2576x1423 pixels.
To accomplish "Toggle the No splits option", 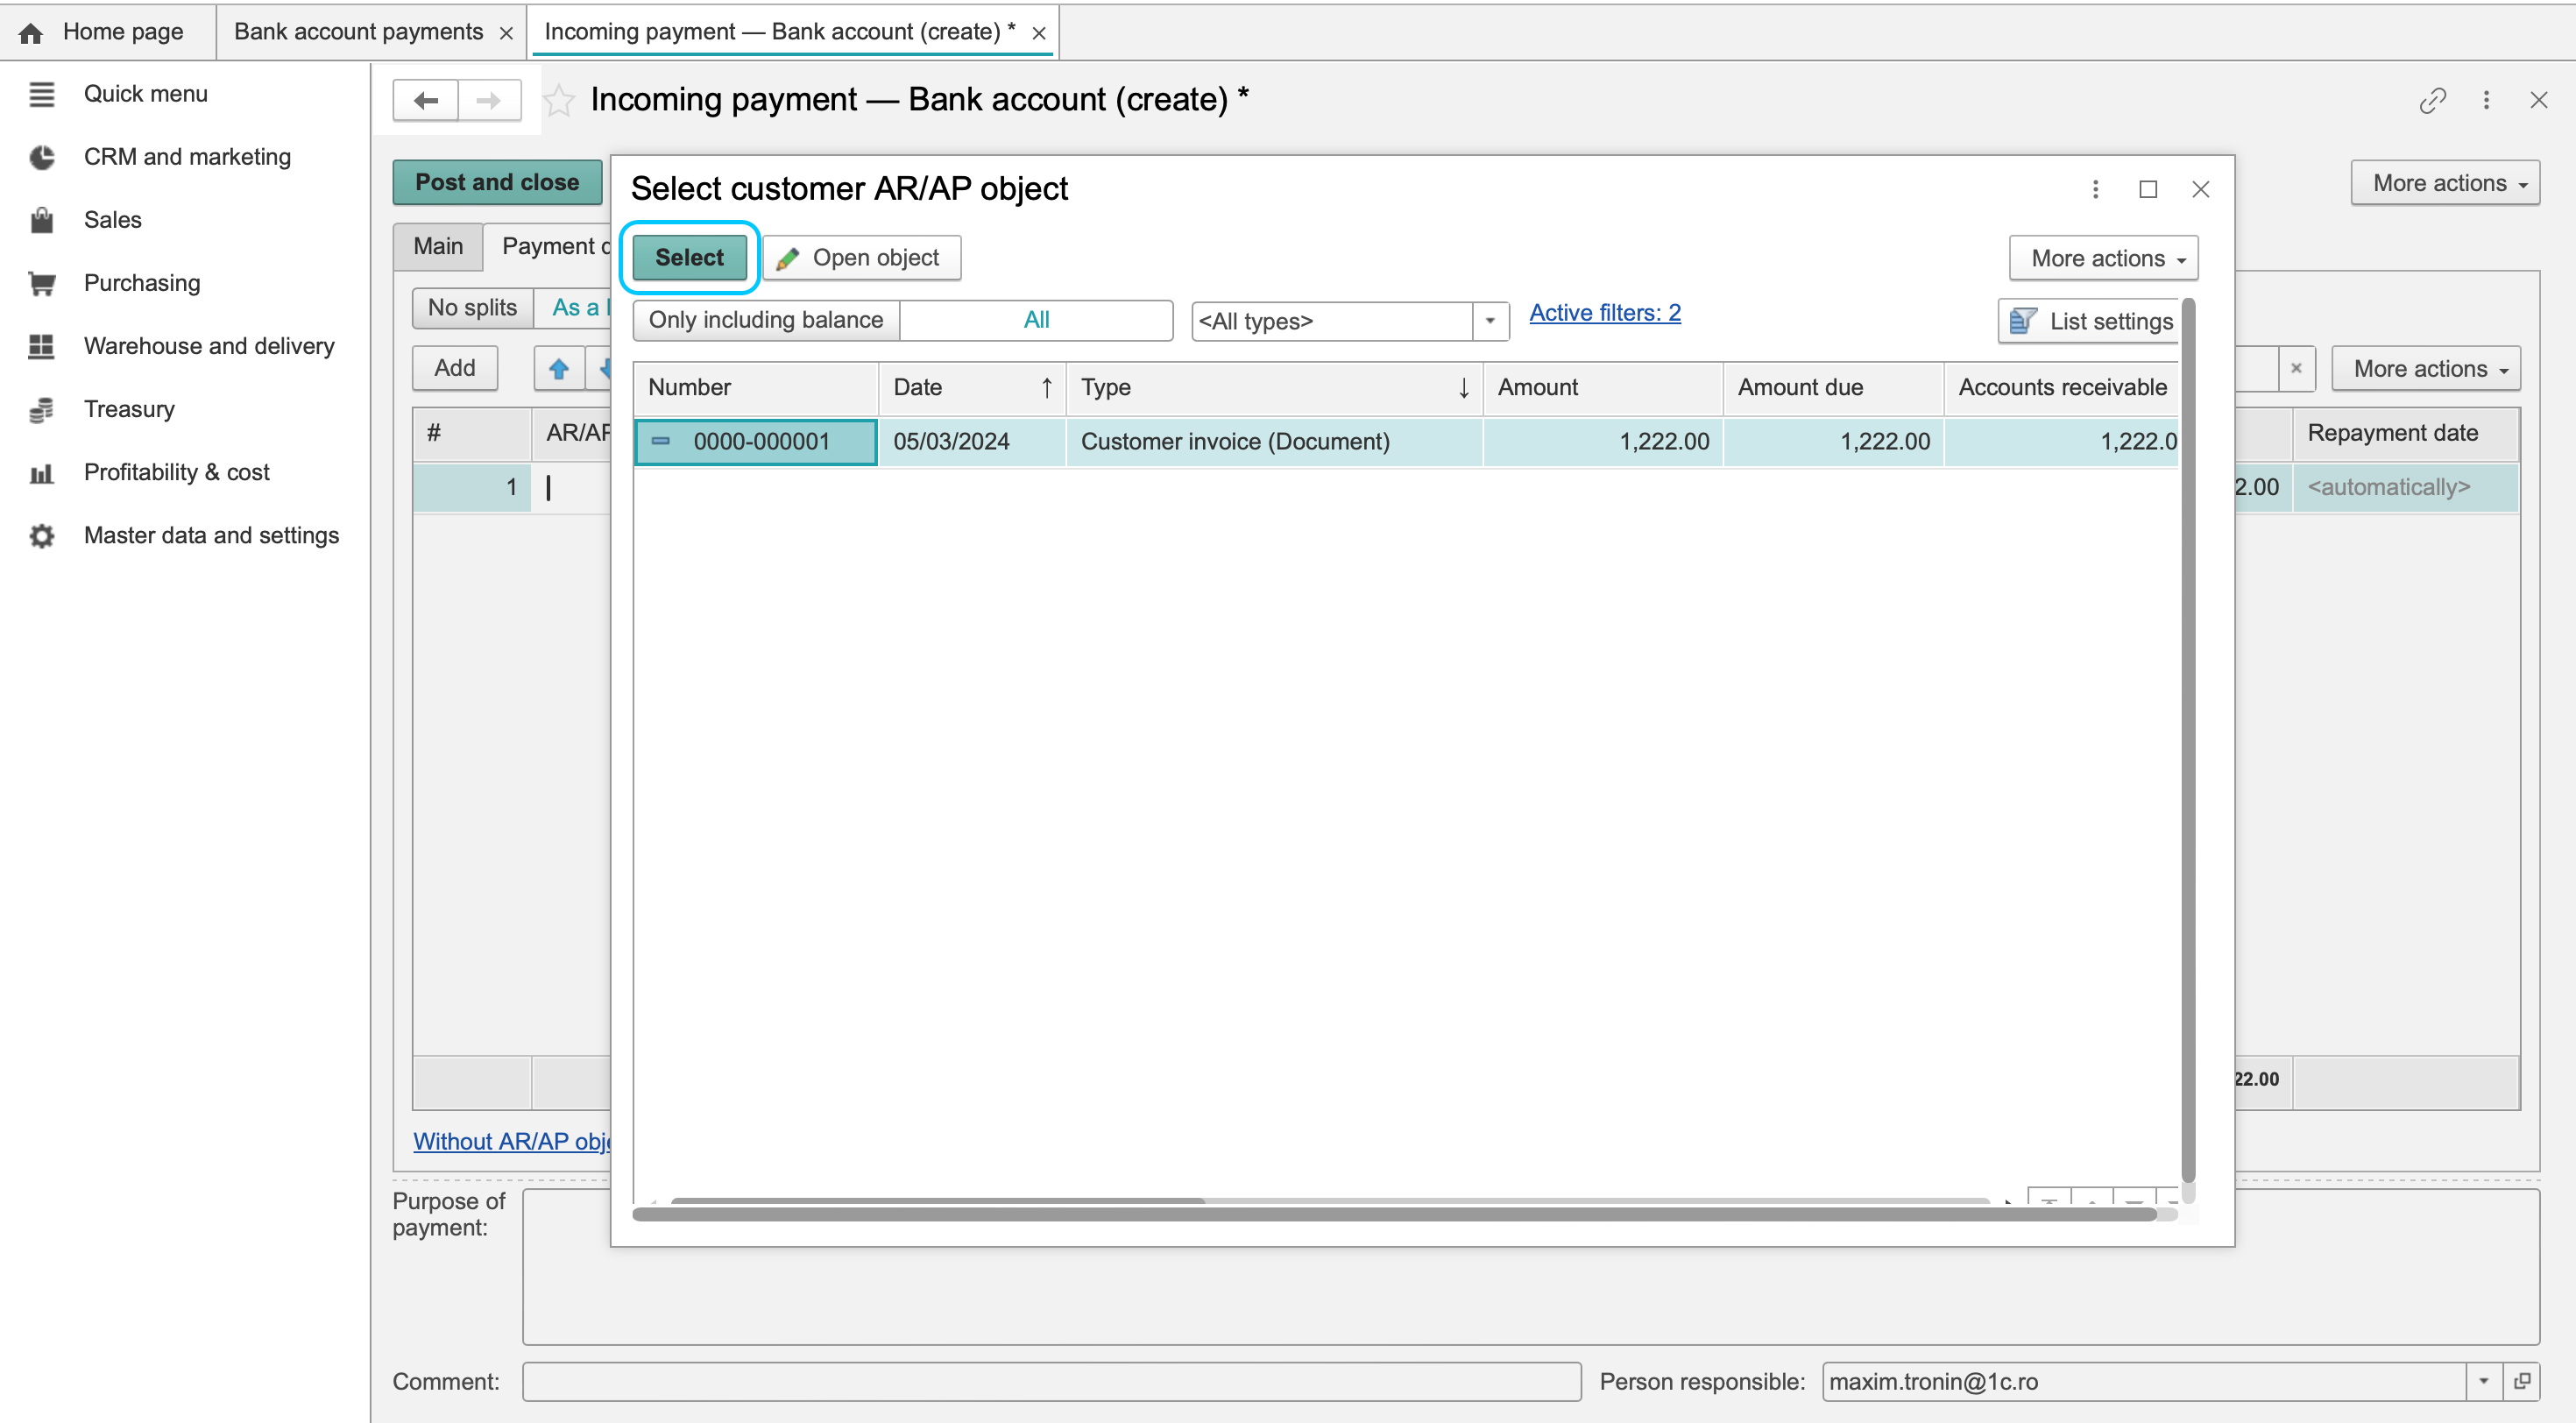I will pyautogui.click(x=472, y=308).
